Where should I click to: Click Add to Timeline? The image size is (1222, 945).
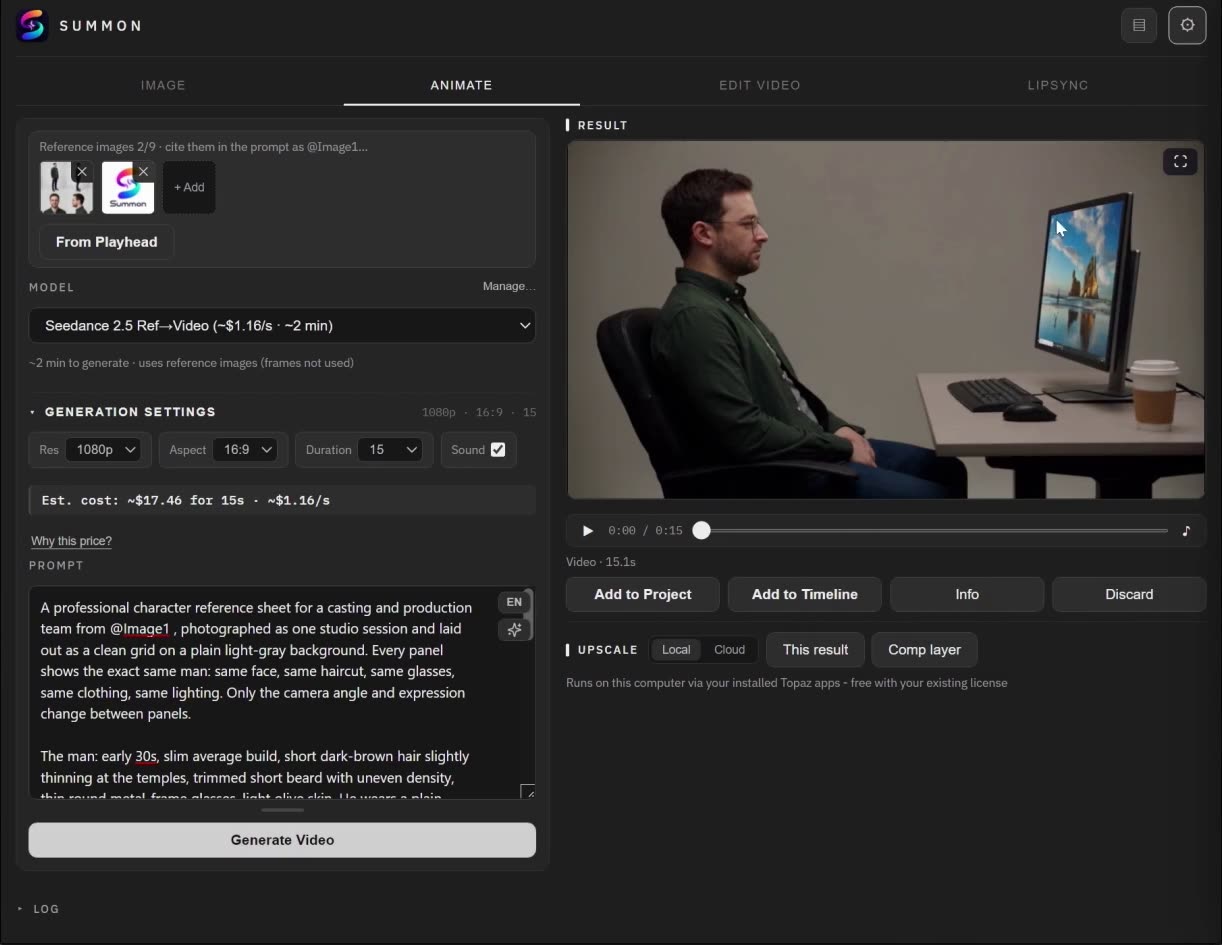805,594
